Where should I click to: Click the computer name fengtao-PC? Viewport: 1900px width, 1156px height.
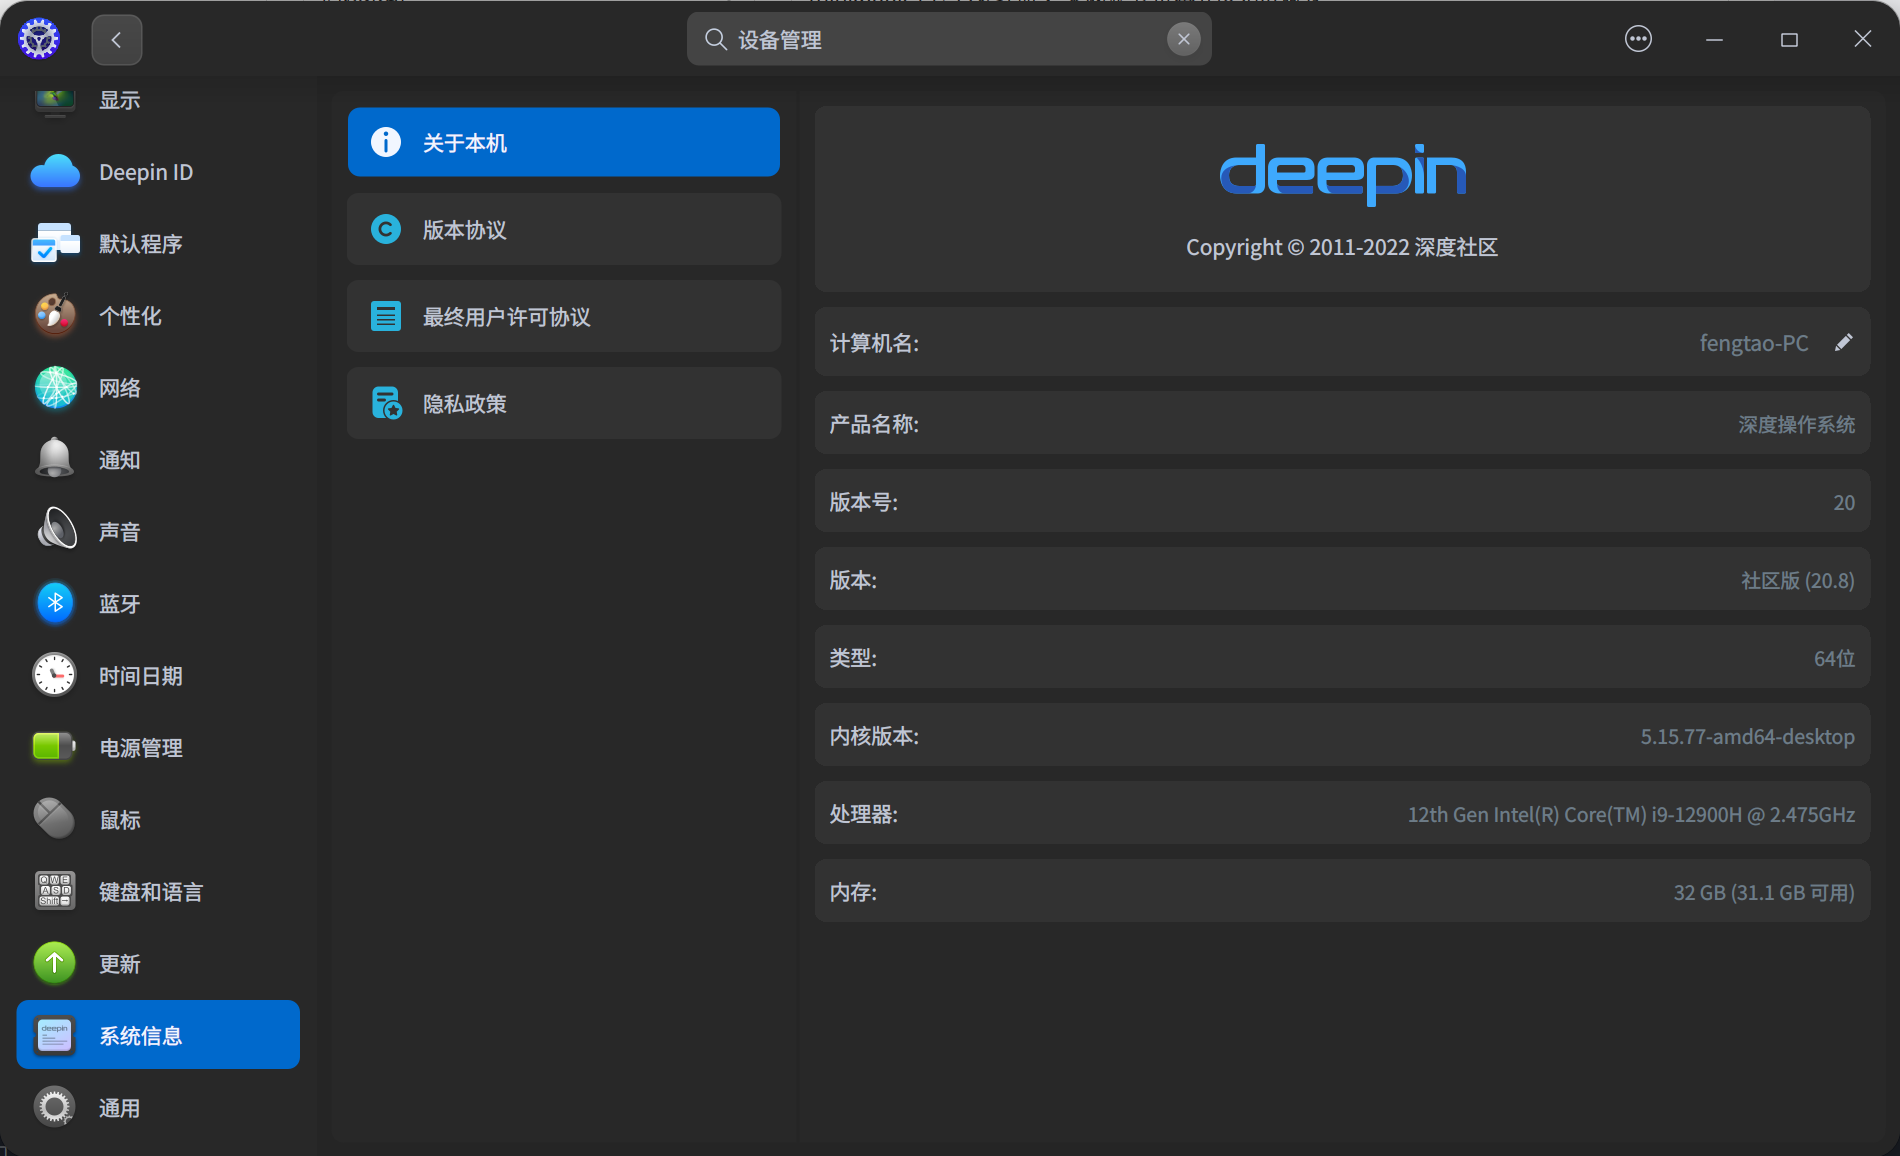1754,343
